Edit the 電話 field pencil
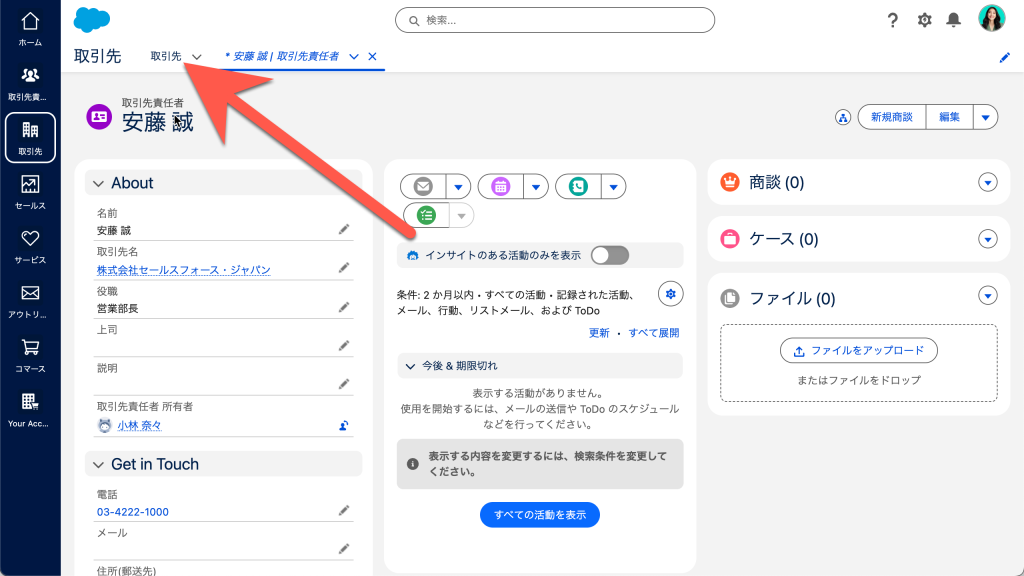 pyautogui.click(x=344, y=510)
